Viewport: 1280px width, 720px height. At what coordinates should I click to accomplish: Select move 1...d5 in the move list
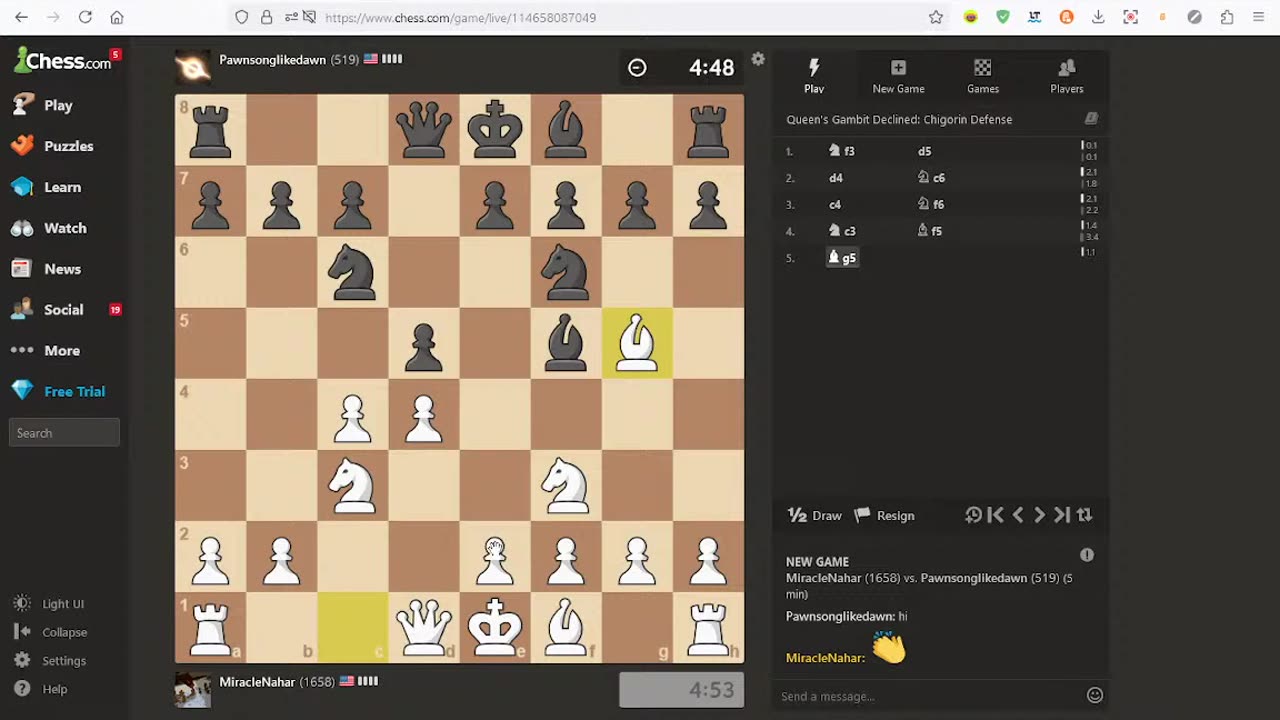tap(924, 151)
